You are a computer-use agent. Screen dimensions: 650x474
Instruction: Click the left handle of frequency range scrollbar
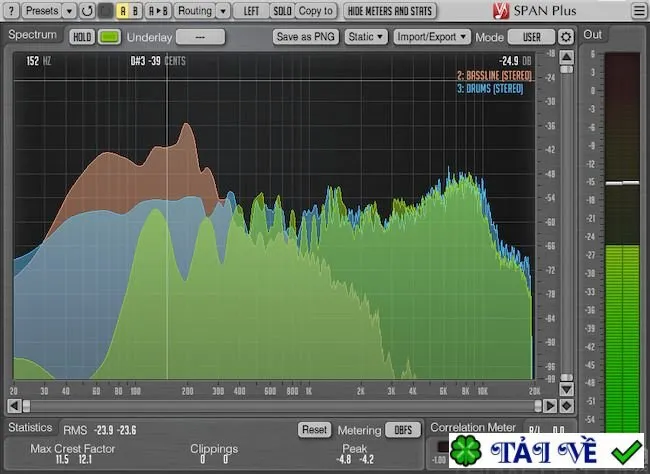(27, 406)
